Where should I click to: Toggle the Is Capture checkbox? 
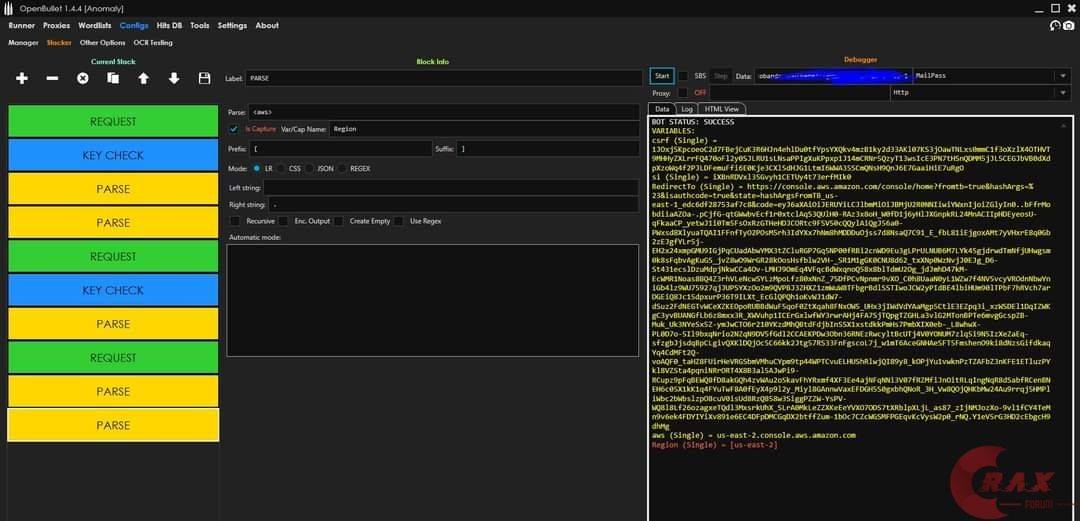coord(234,129)
